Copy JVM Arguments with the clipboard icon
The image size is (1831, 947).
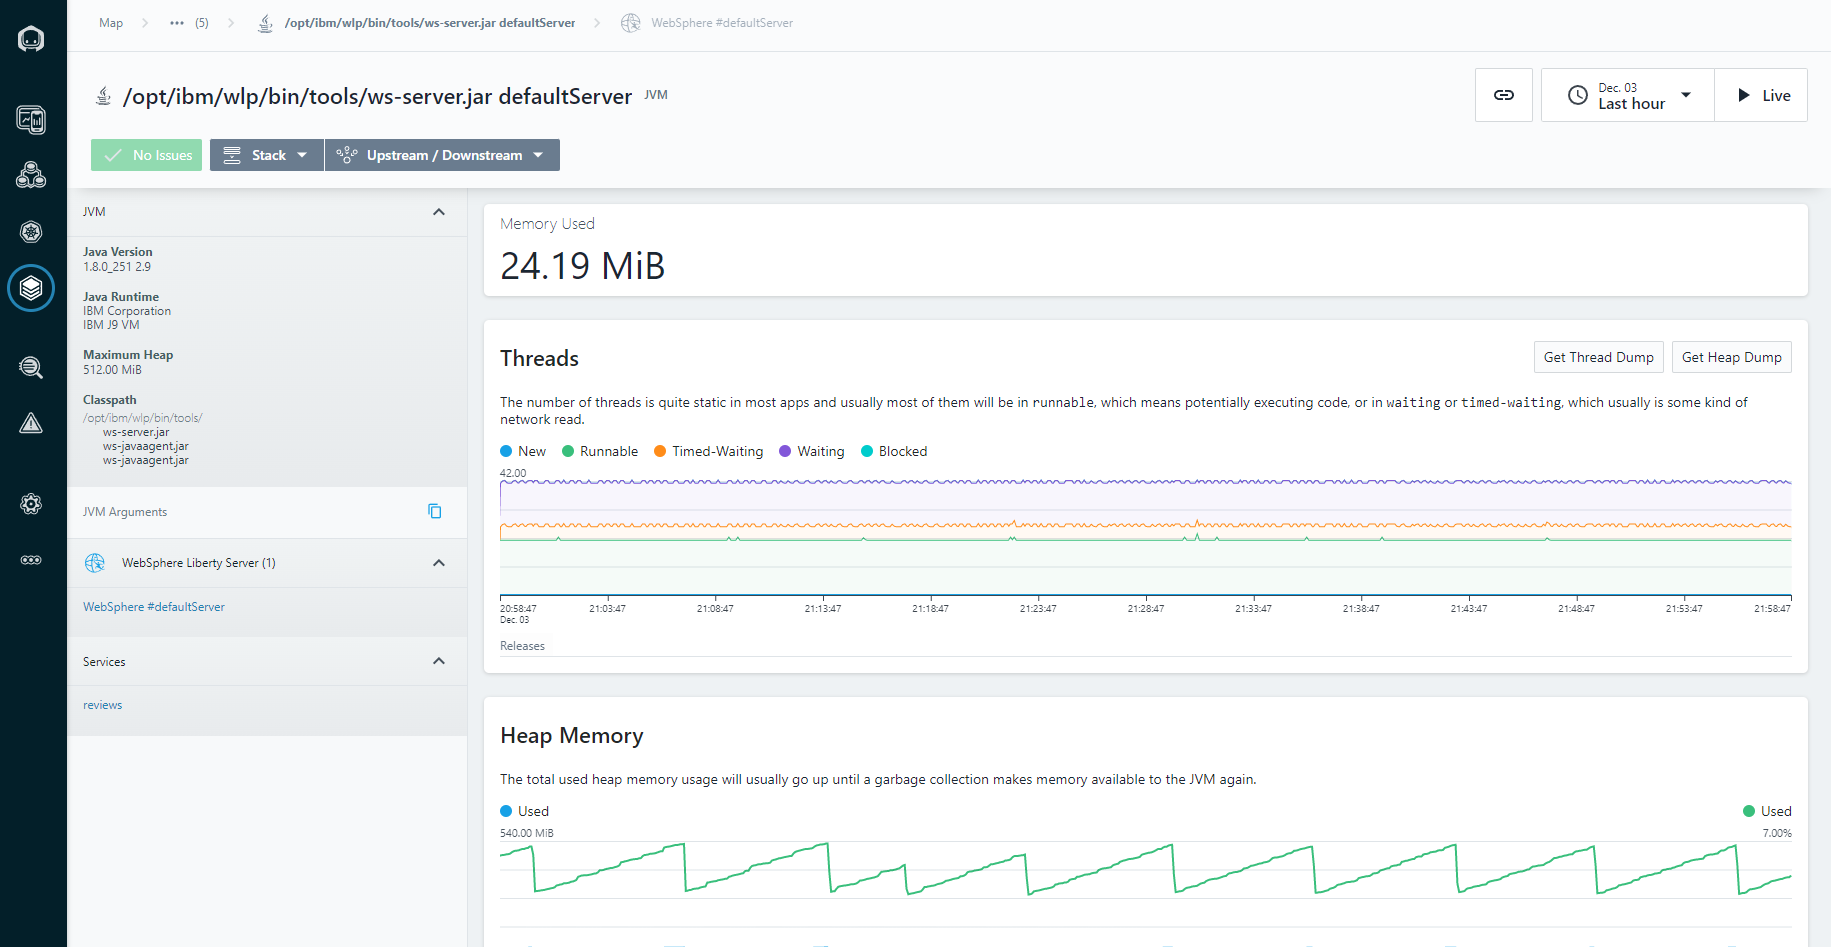[x=435, y=511]
